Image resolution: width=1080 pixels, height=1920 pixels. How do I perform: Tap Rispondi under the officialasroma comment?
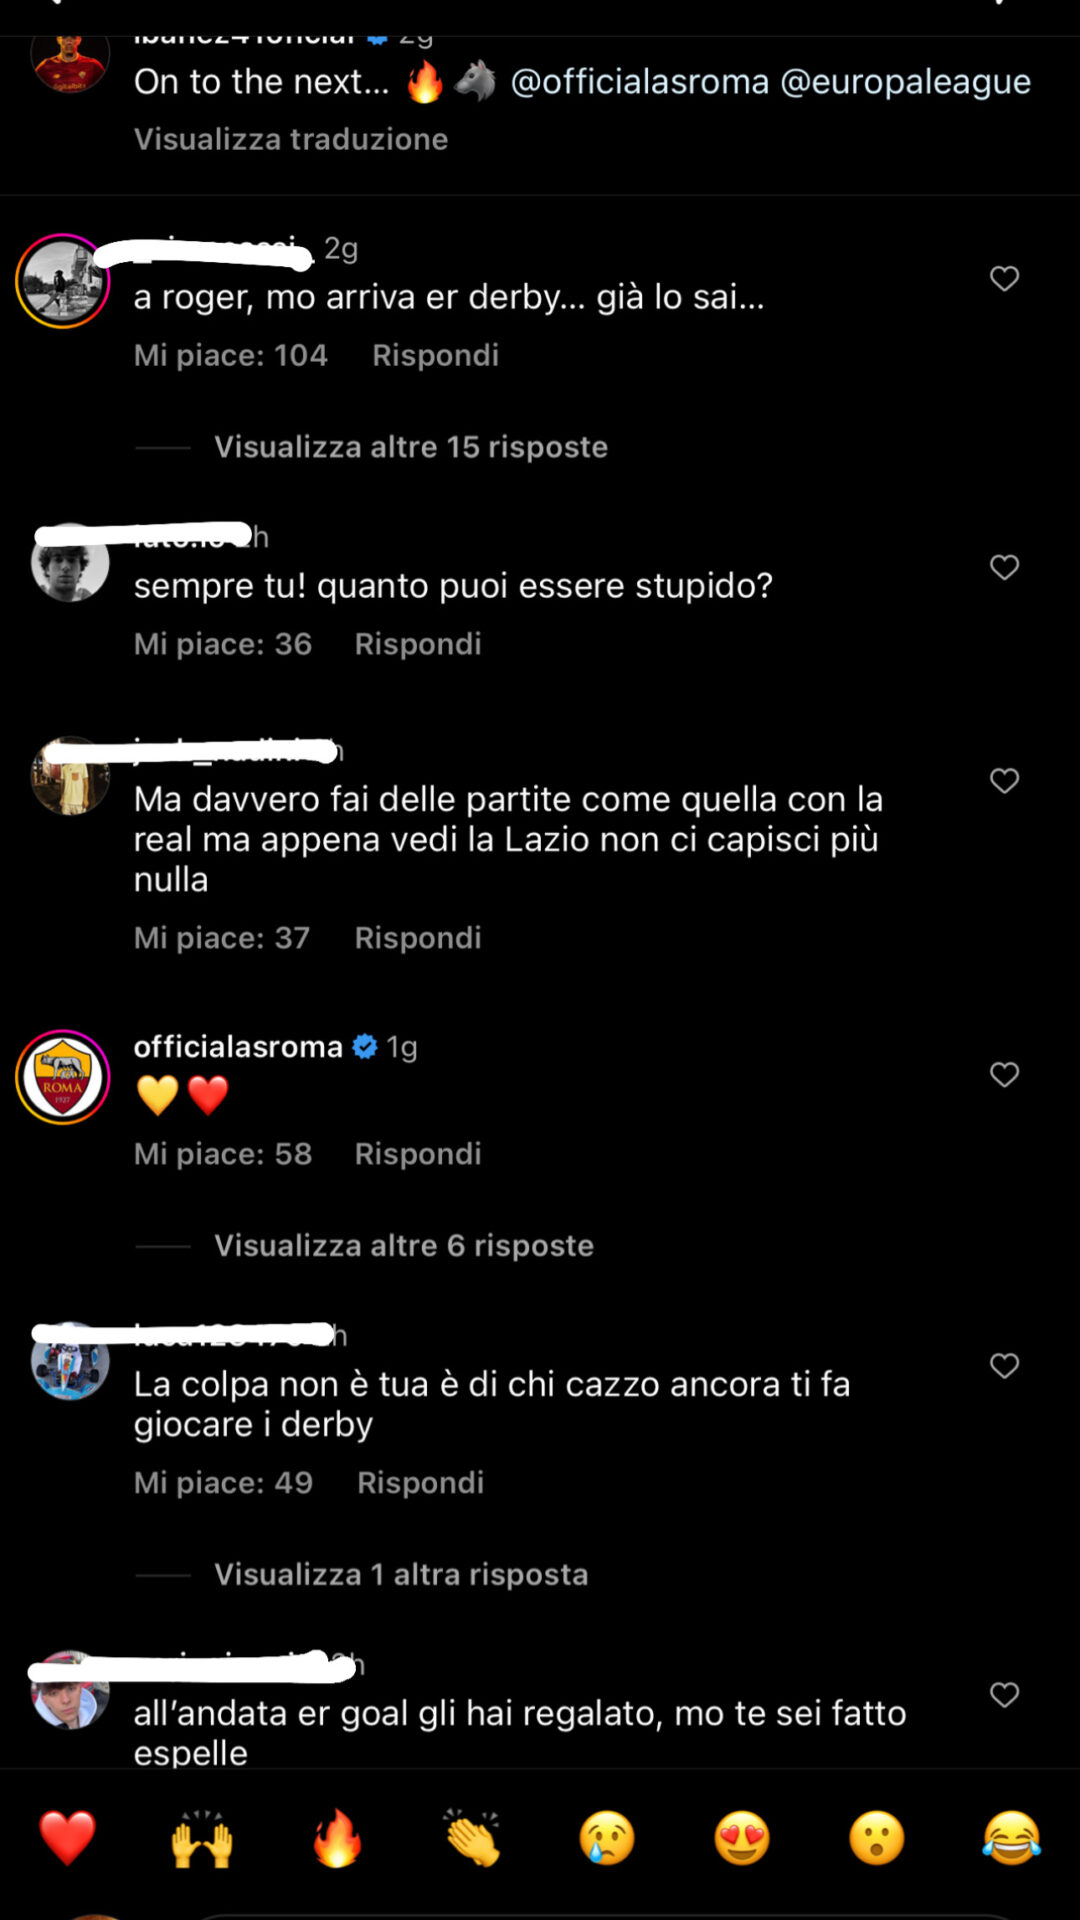(x=418, y=1154)
